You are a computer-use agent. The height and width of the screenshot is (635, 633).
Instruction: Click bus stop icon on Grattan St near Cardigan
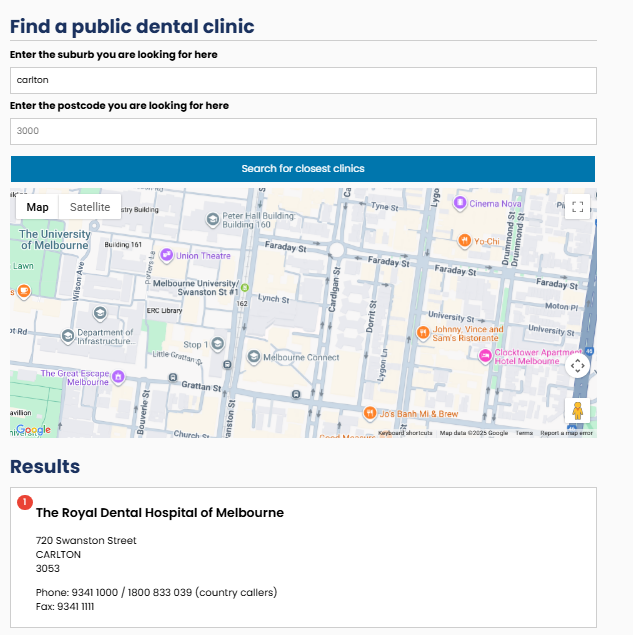(296, 394)
